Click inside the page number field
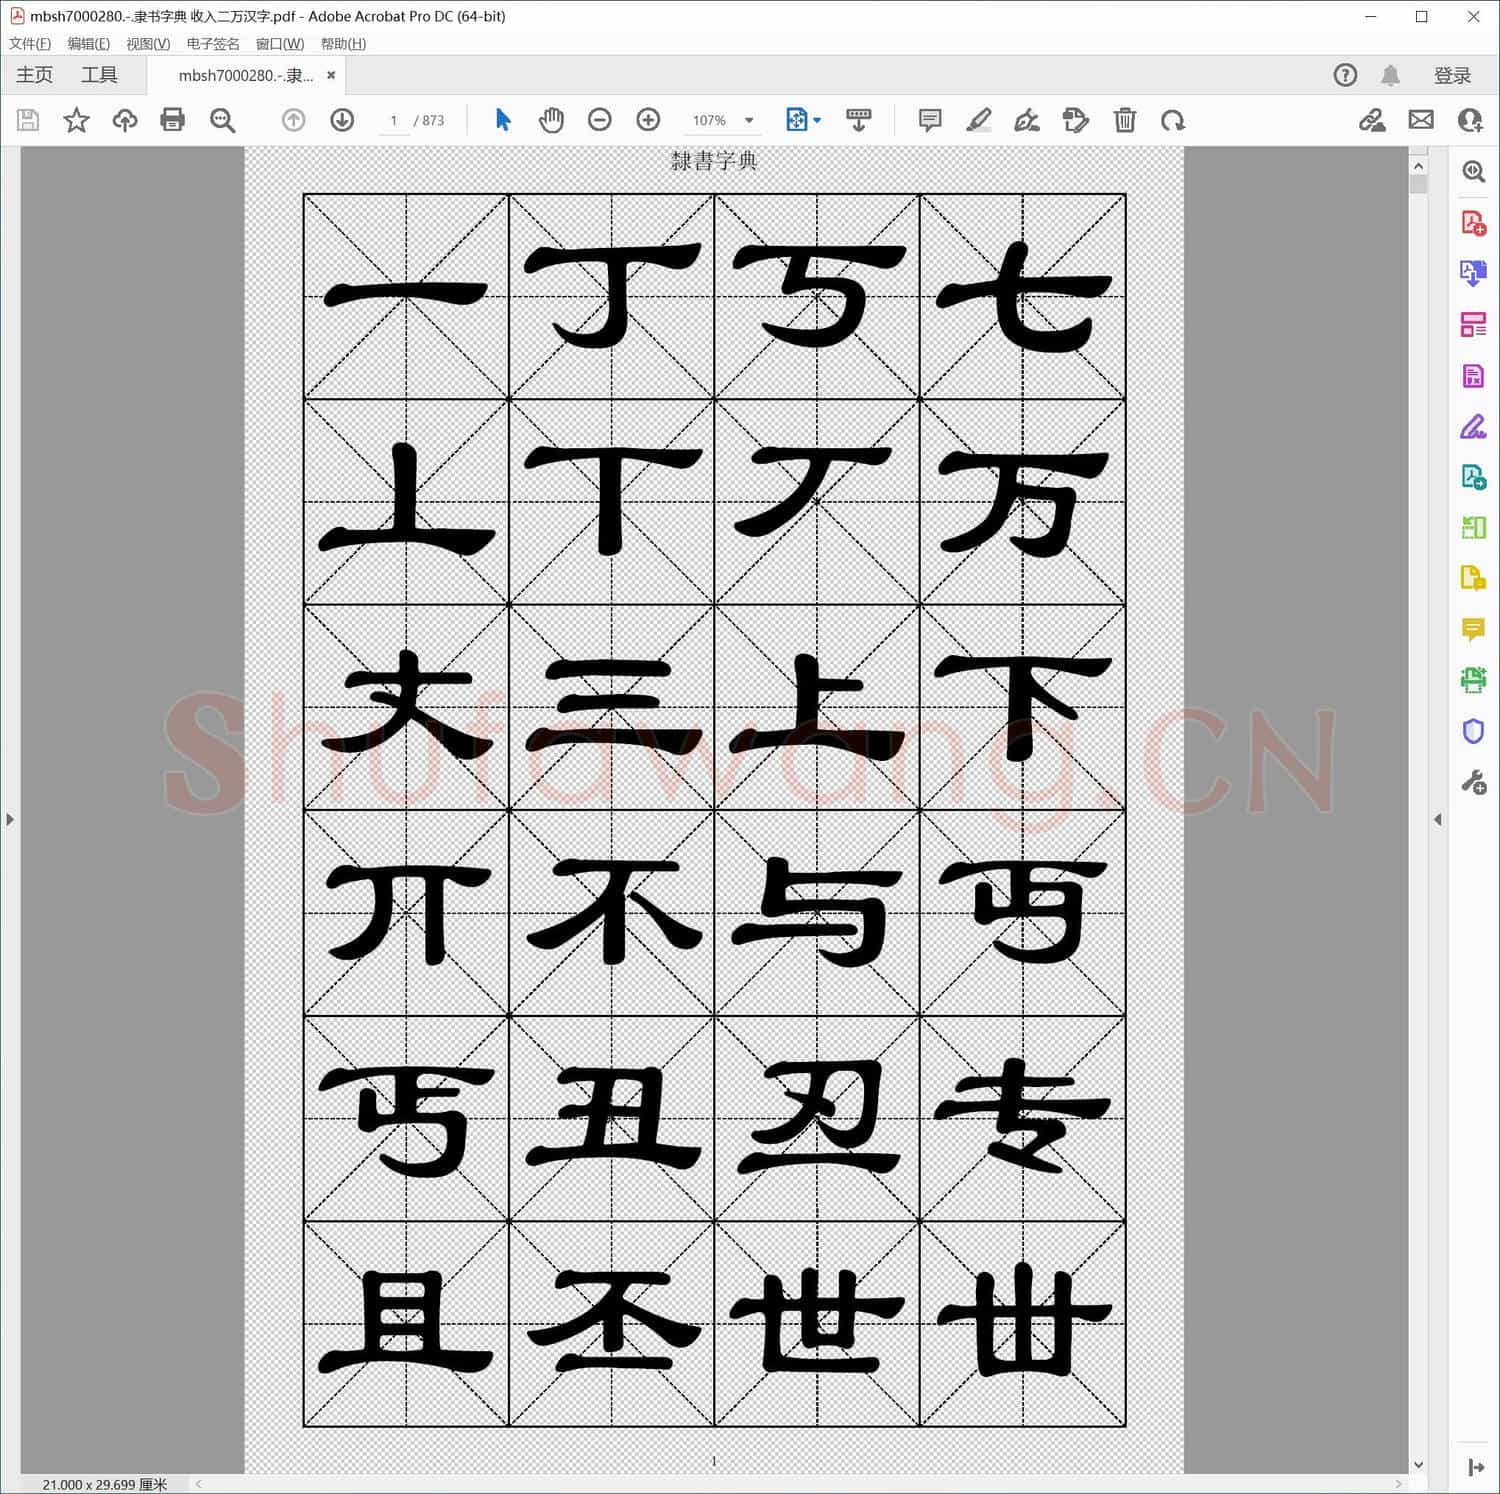 [393, 120]
